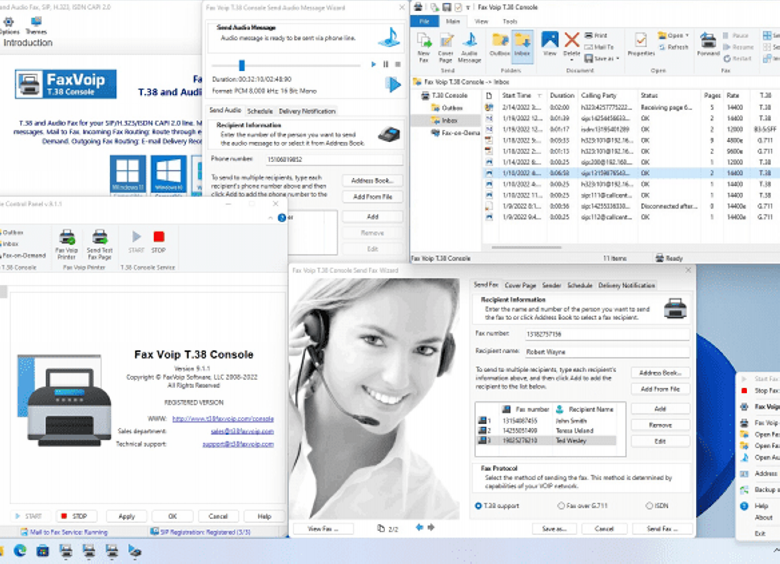Image resolution: width=780 pixels, height=564 pixels.
Task: Click Help button in Control Panel
Action: pyautogui.click(x=264, y=516)
